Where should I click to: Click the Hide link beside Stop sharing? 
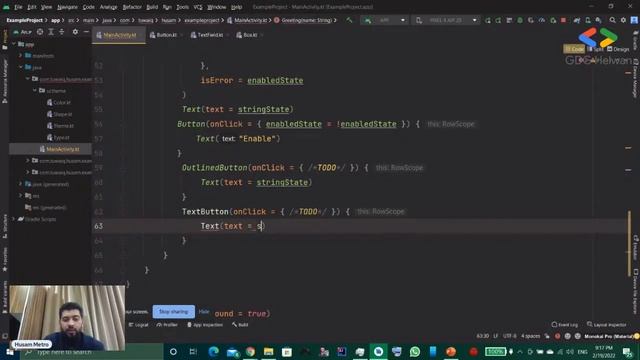[x=204, y=311]
